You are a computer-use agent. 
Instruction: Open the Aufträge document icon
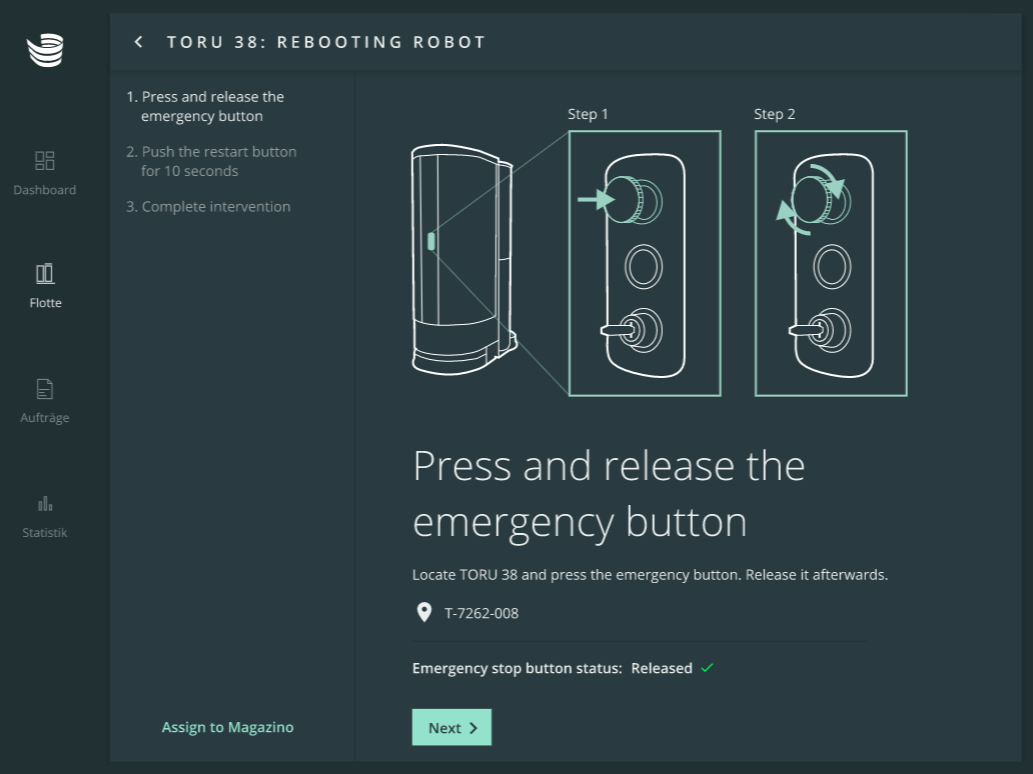click(45, 389)
